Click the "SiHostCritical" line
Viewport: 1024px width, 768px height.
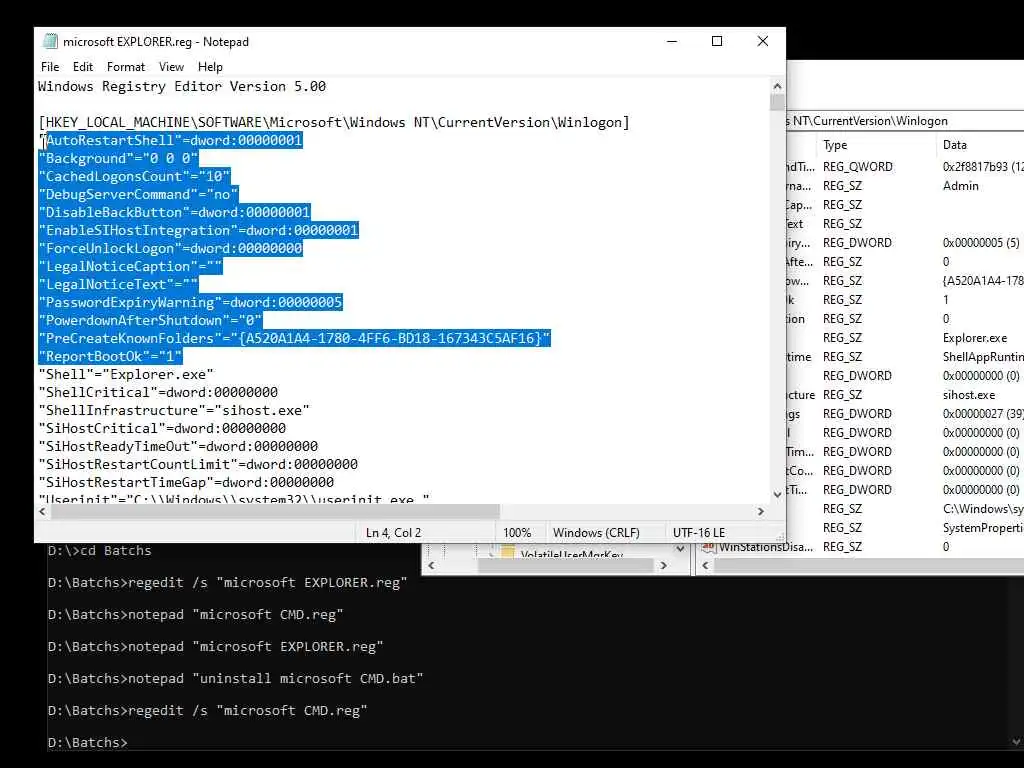click(162, 428)
